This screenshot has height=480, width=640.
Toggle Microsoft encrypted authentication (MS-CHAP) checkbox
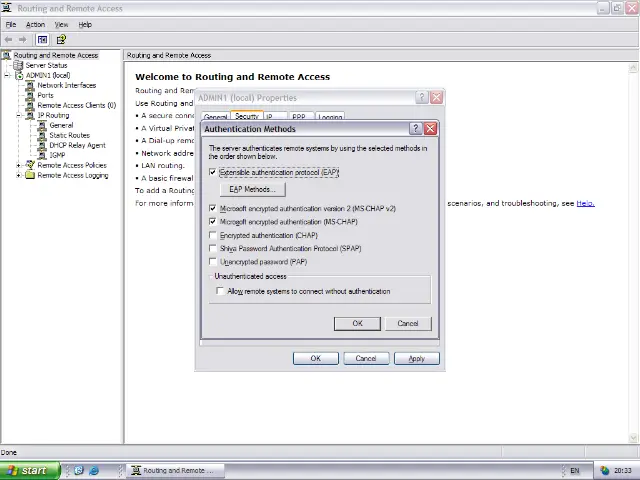click(x=213, y=222)
